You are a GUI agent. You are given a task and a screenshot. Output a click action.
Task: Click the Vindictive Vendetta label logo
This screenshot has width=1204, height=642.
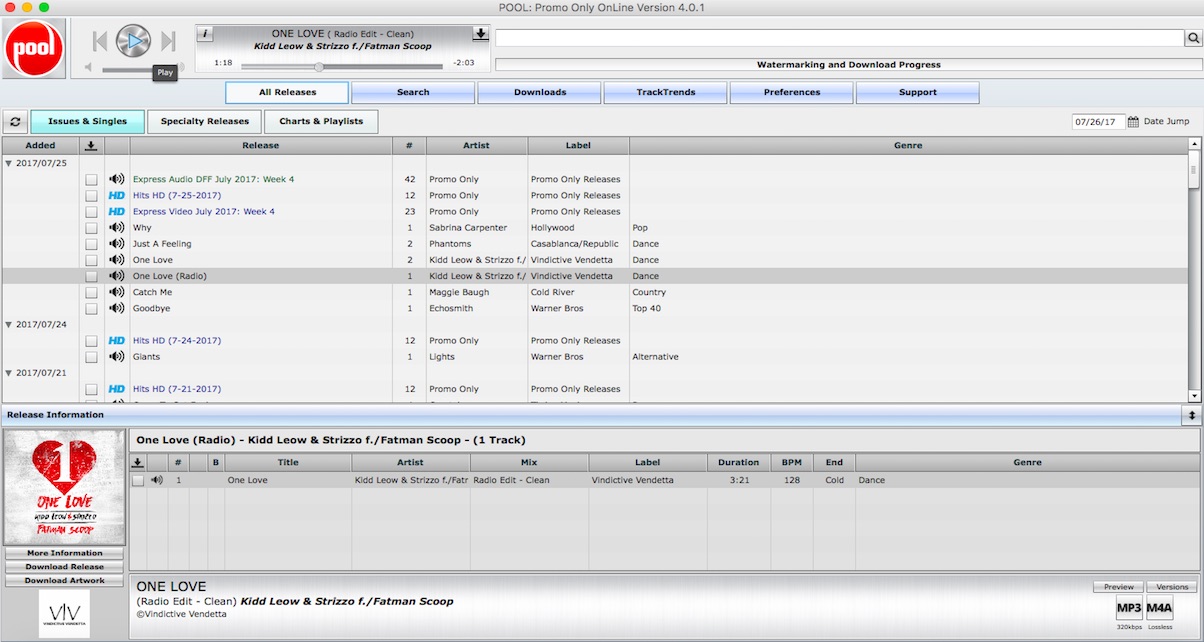64,614
